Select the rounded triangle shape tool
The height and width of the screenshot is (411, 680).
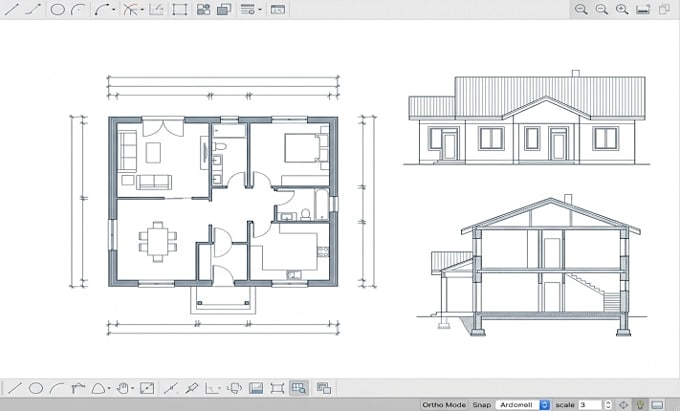pos(98,388)
